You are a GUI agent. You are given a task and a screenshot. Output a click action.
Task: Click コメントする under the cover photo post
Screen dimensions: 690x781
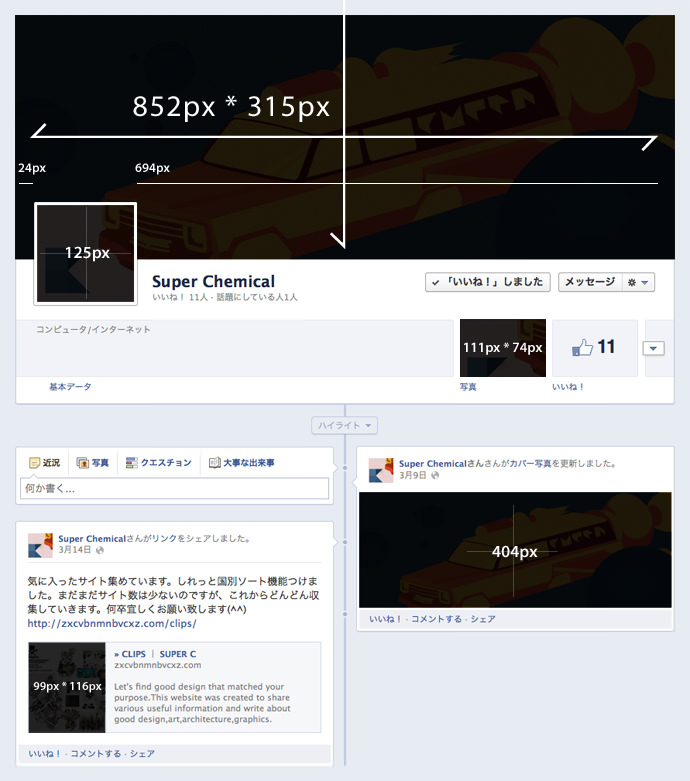click(x=437, y=619)
